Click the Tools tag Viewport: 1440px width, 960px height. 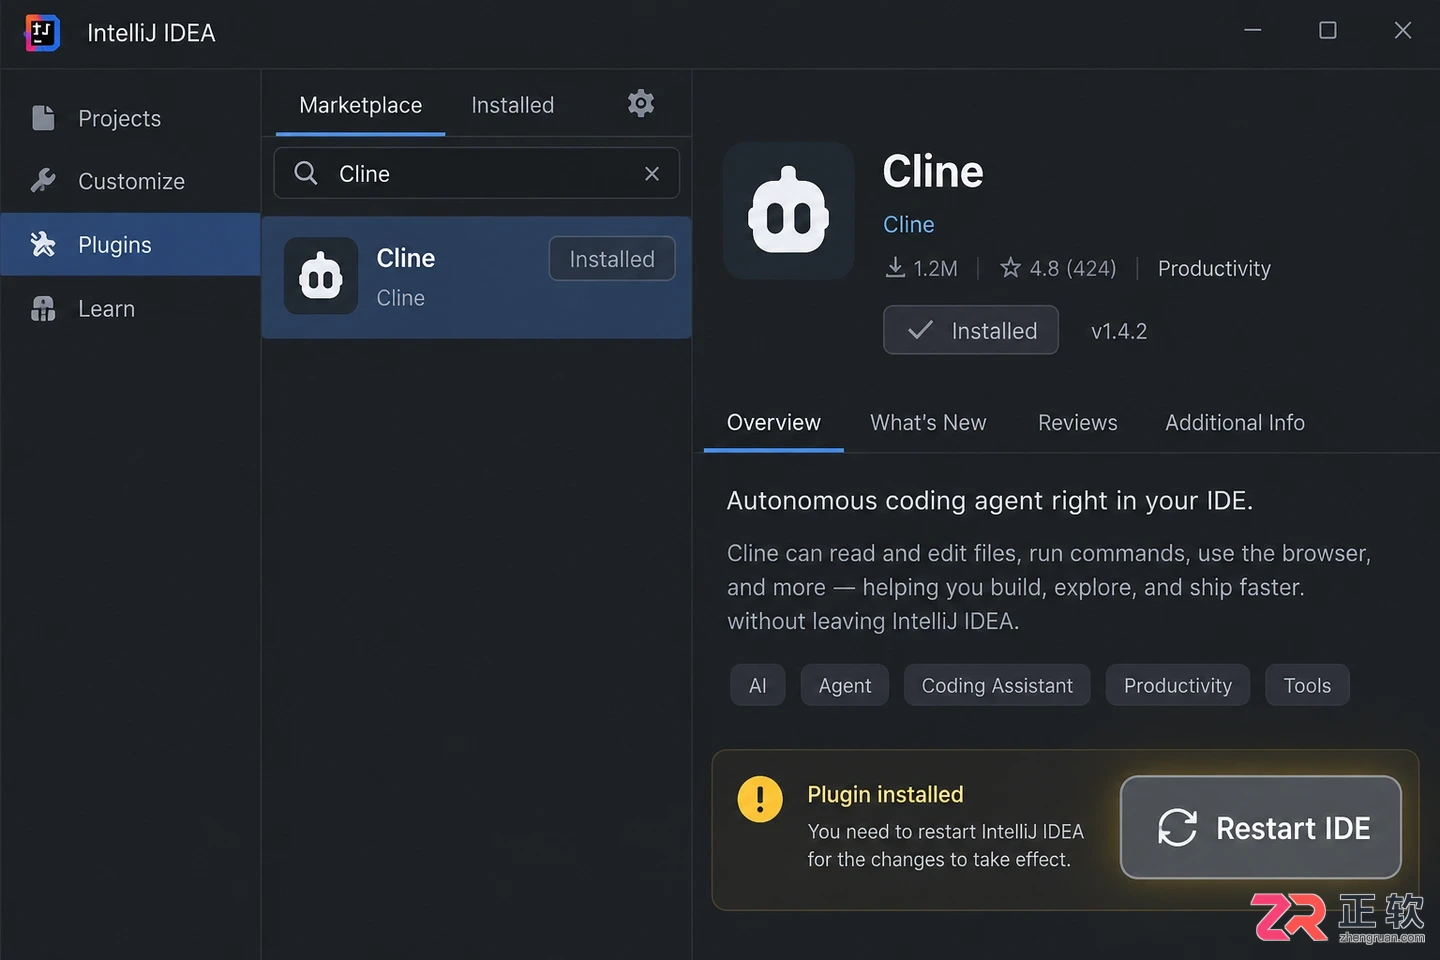1307,686
